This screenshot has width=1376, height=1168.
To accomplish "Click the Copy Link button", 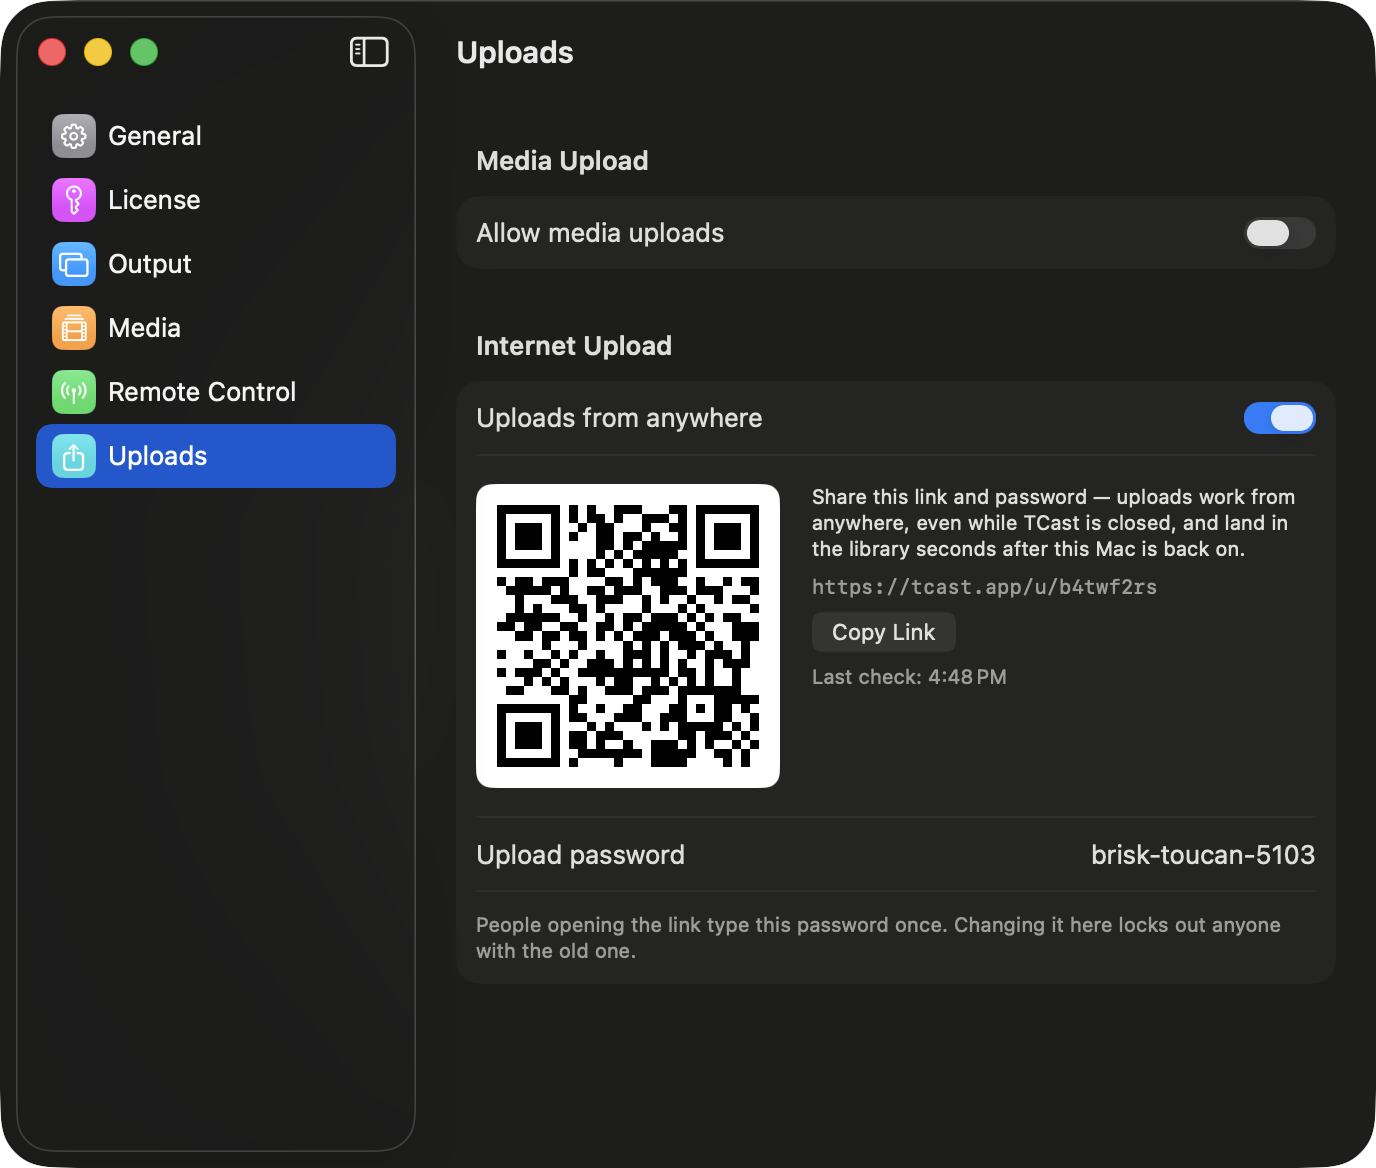I will click(x=884, y=632).
